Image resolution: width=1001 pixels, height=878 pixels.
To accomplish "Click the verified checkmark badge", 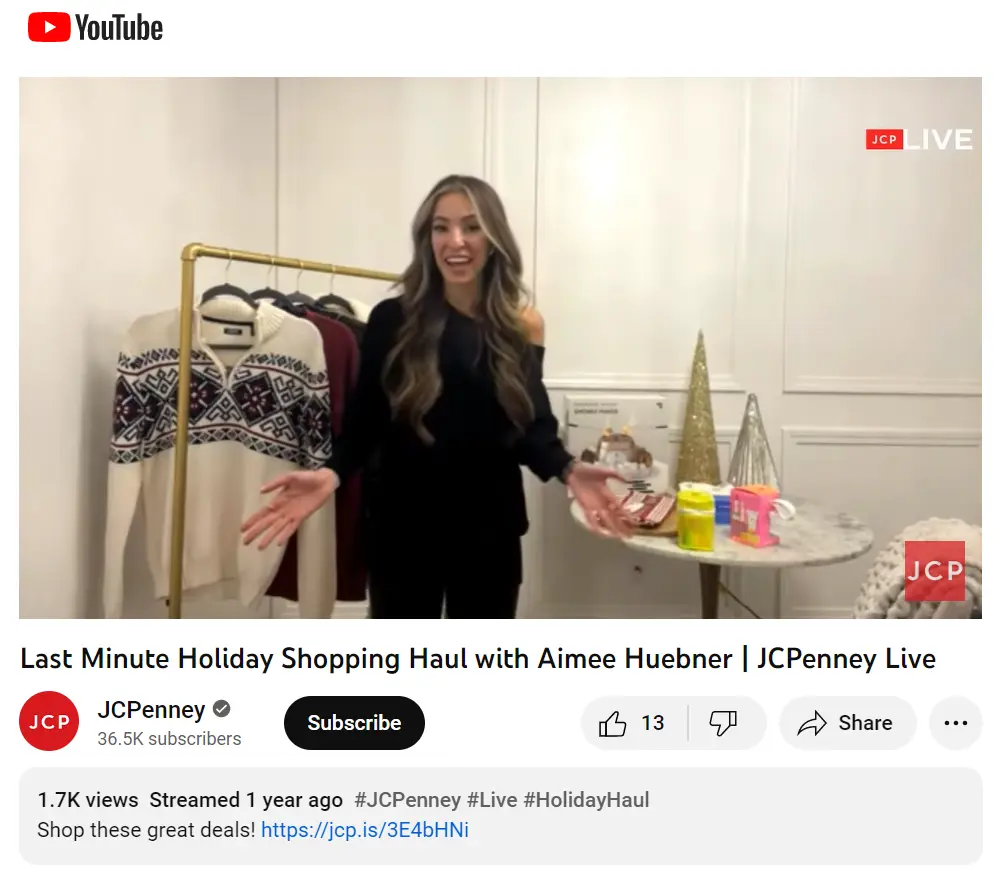I will (x=222, y=709).
